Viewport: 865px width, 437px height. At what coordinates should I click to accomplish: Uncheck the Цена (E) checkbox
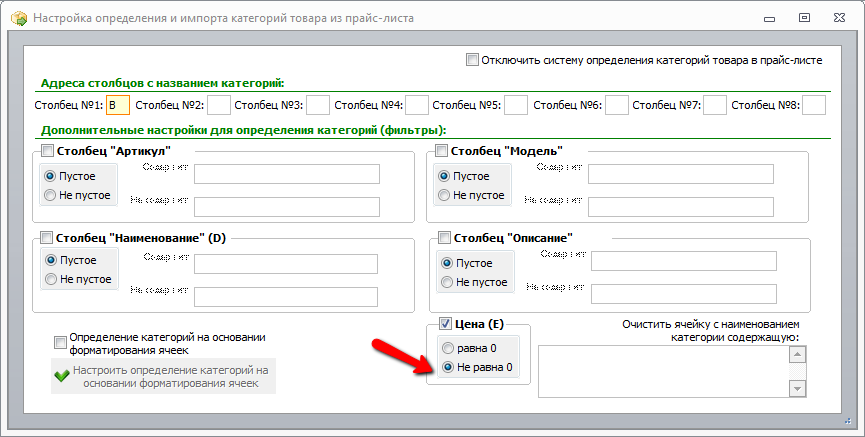445,324
